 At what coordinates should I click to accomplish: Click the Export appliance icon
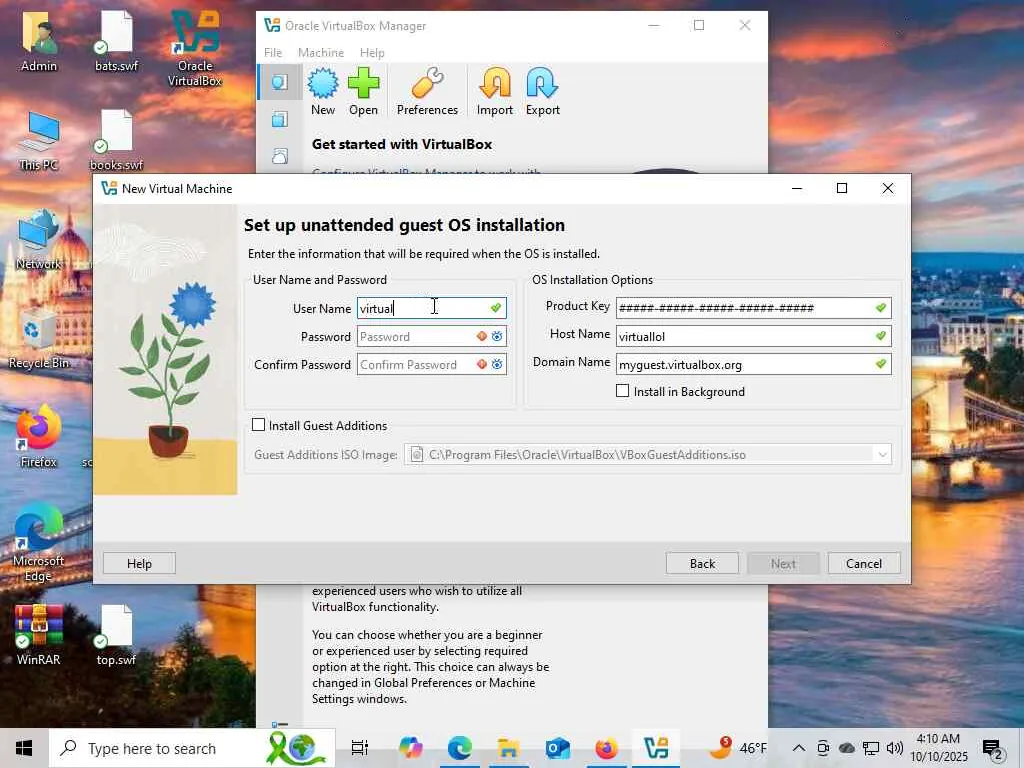pyautogui.click(x=543, y=92)
